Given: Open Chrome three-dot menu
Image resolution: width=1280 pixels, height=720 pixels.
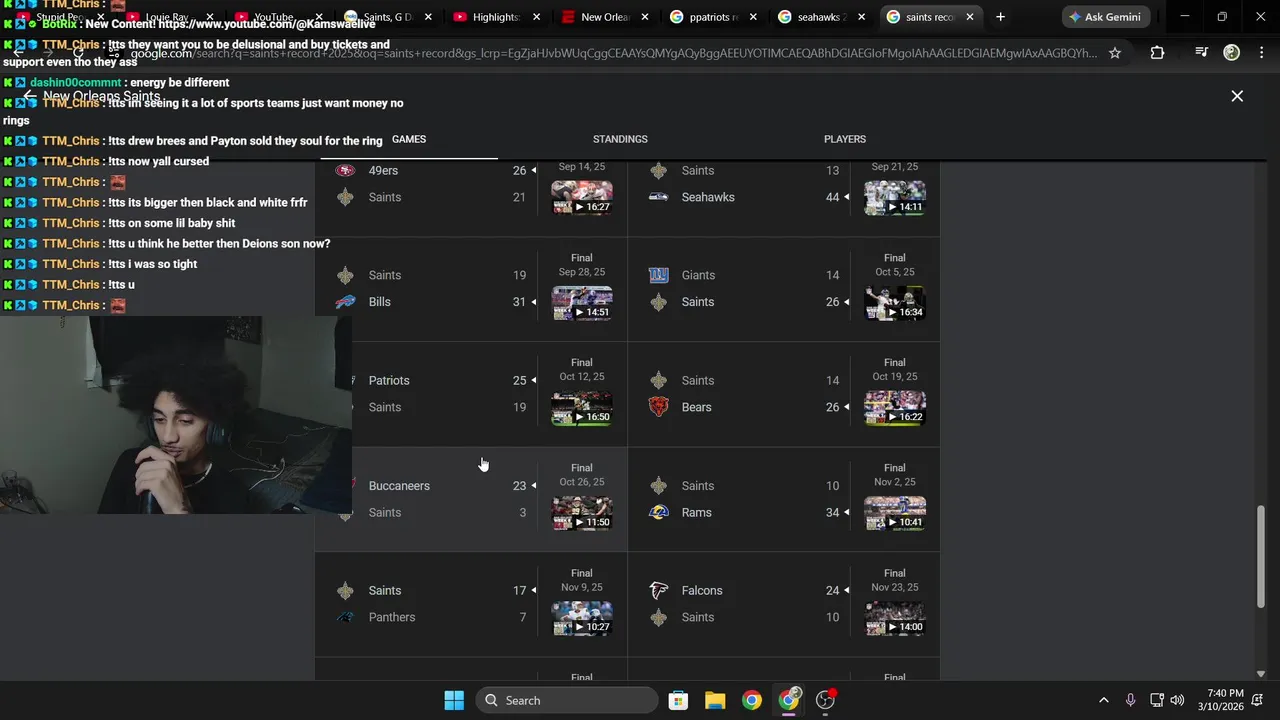Looking at the screenshot, I should 1261,53.
